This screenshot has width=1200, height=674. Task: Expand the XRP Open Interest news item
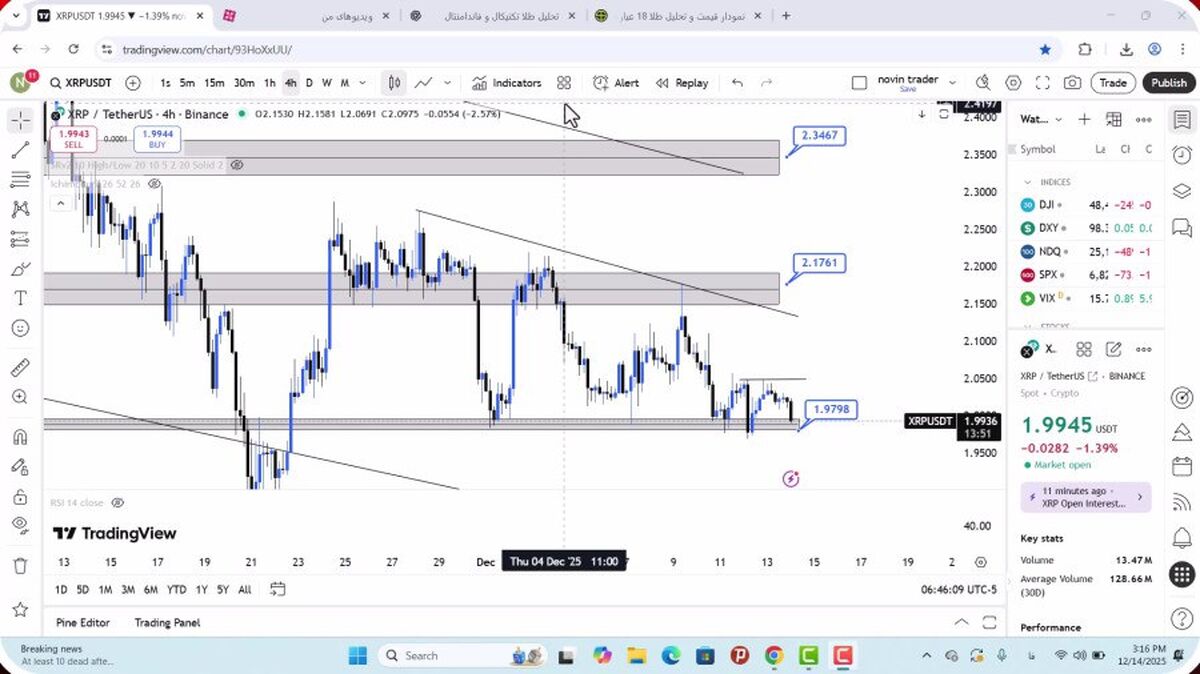pyautogui.click(x=1086, y=497)
